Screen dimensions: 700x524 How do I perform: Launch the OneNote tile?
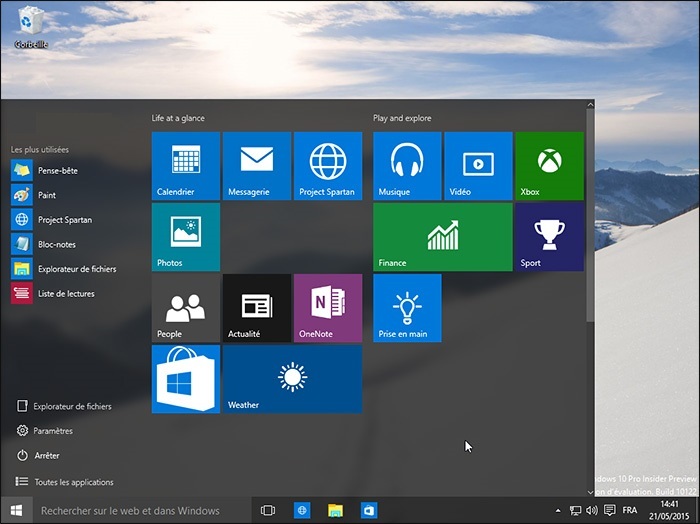click(328, 308)
